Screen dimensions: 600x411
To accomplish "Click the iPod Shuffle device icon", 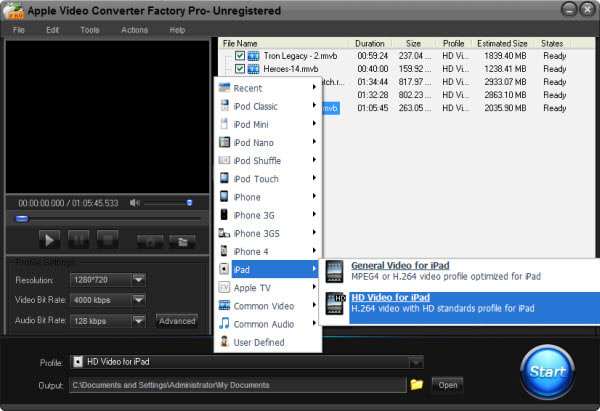I will tap(224, 160).
